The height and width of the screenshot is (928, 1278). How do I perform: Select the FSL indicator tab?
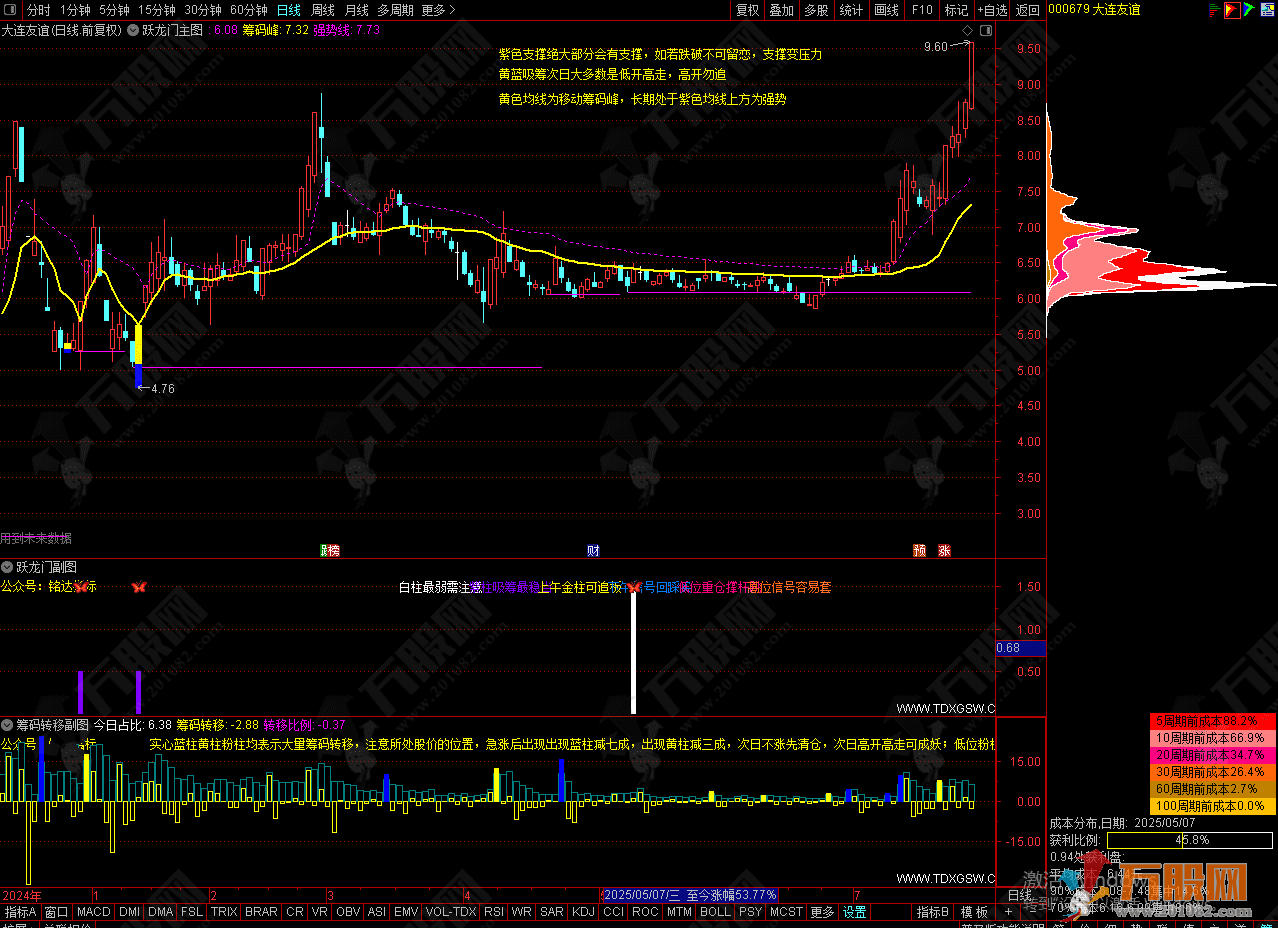click(x=192, y=912)
